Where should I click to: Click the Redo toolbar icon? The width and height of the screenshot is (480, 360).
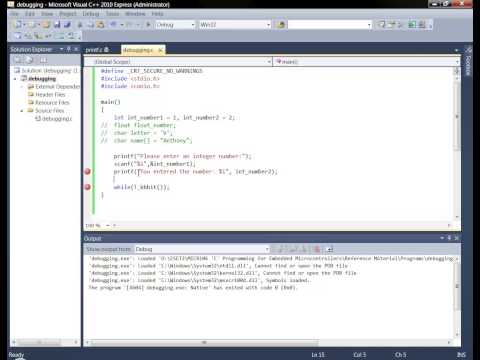click(129, 24)
